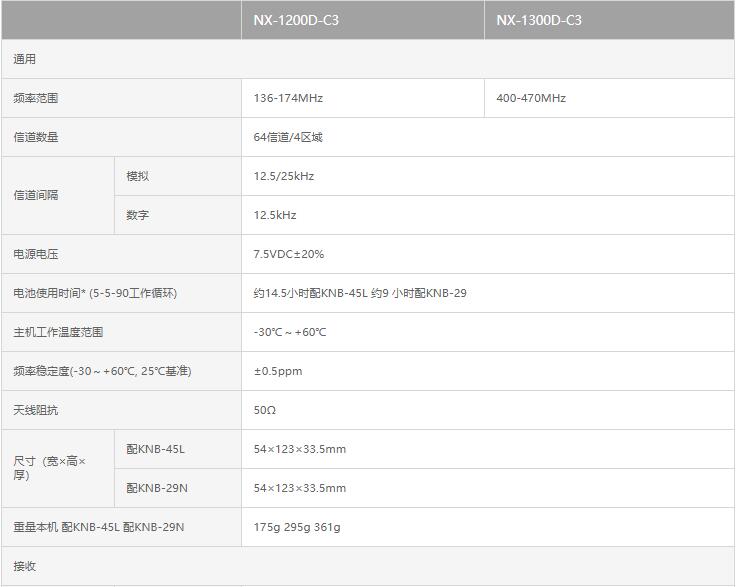Click the 64信道/4区域 cell
The image size is (737, 587).
288,137
